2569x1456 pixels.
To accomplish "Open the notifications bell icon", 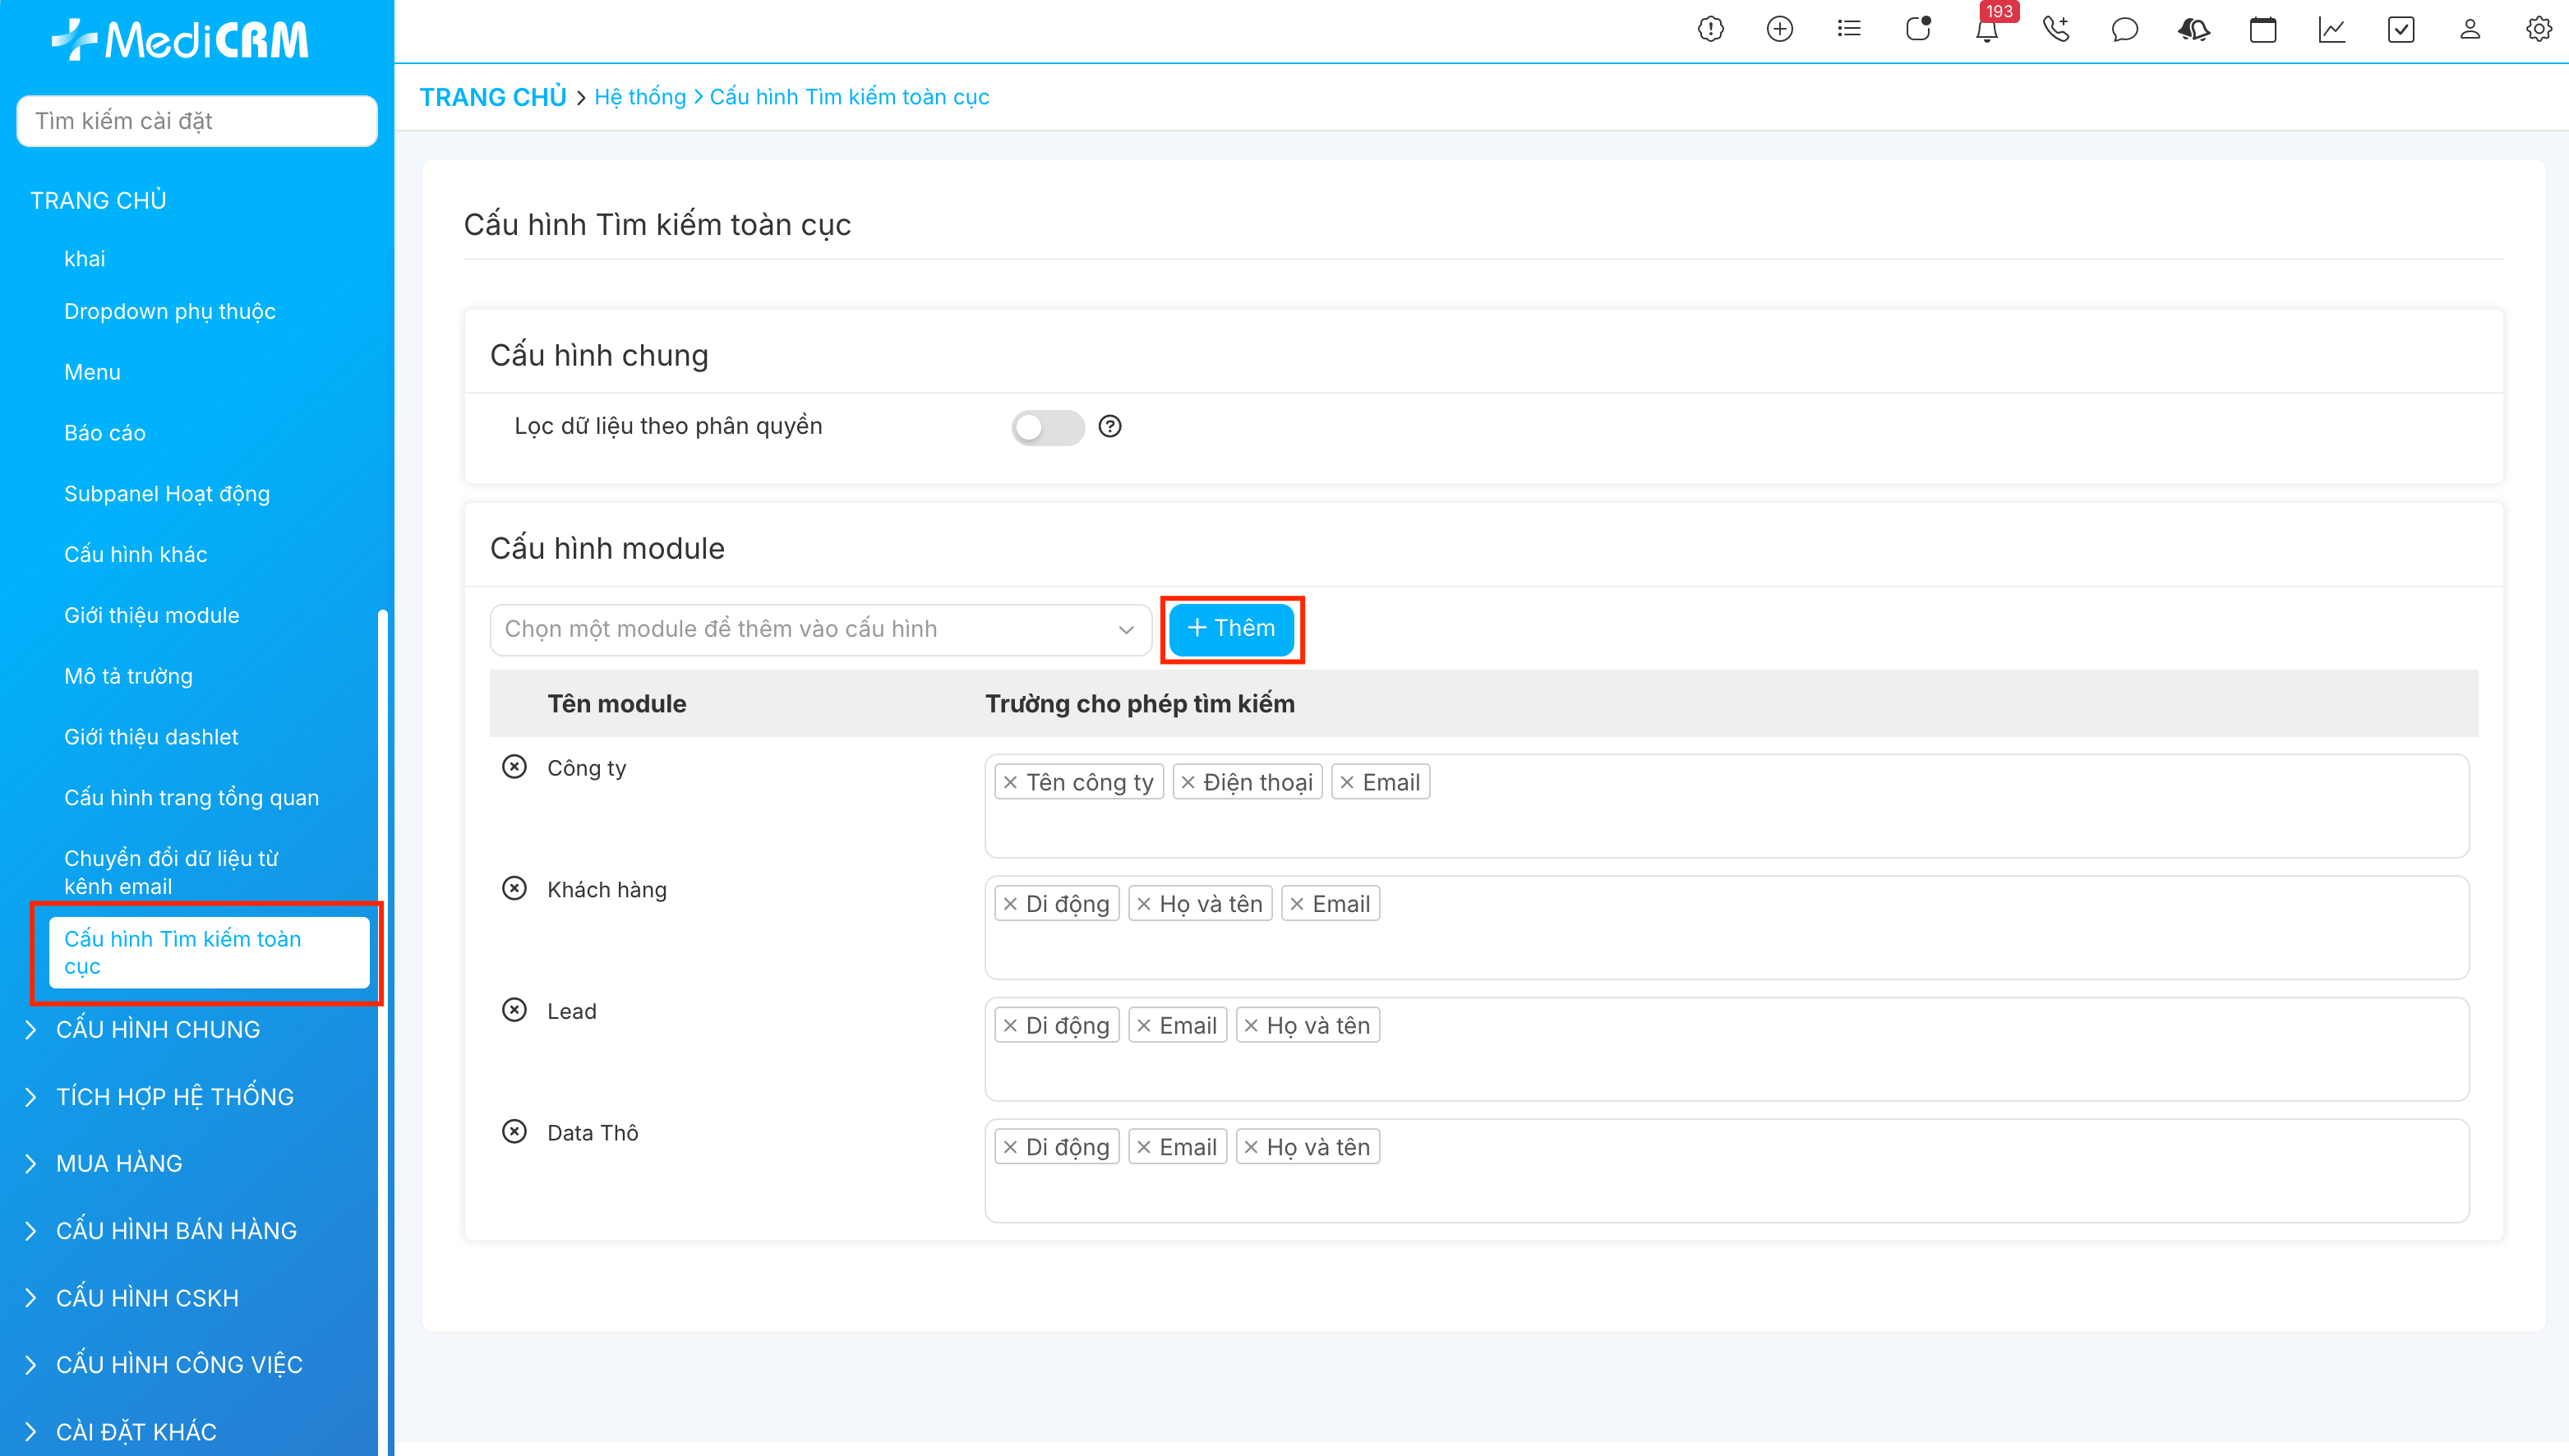I will coord(1986,30).
